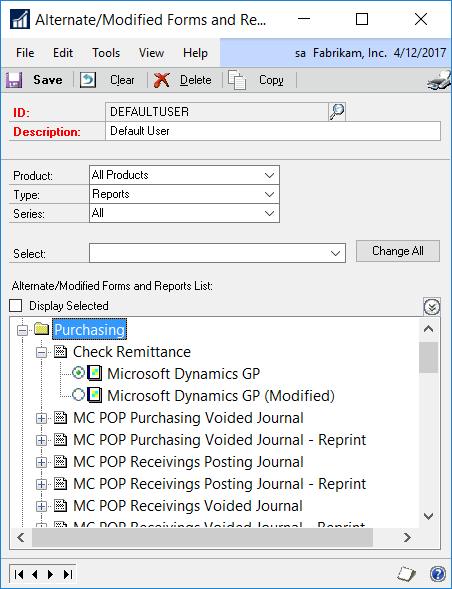452x589 pixels.
Task: Click the vertical scrollbar thumb in list
Action: 428,357
